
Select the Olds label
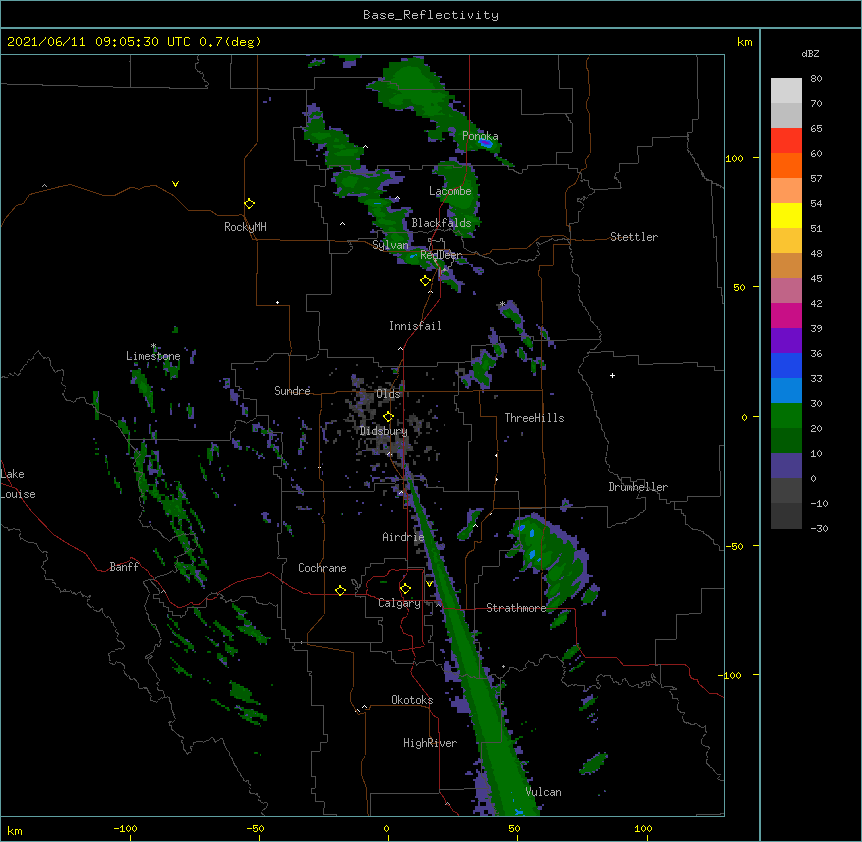coord(388,394)
